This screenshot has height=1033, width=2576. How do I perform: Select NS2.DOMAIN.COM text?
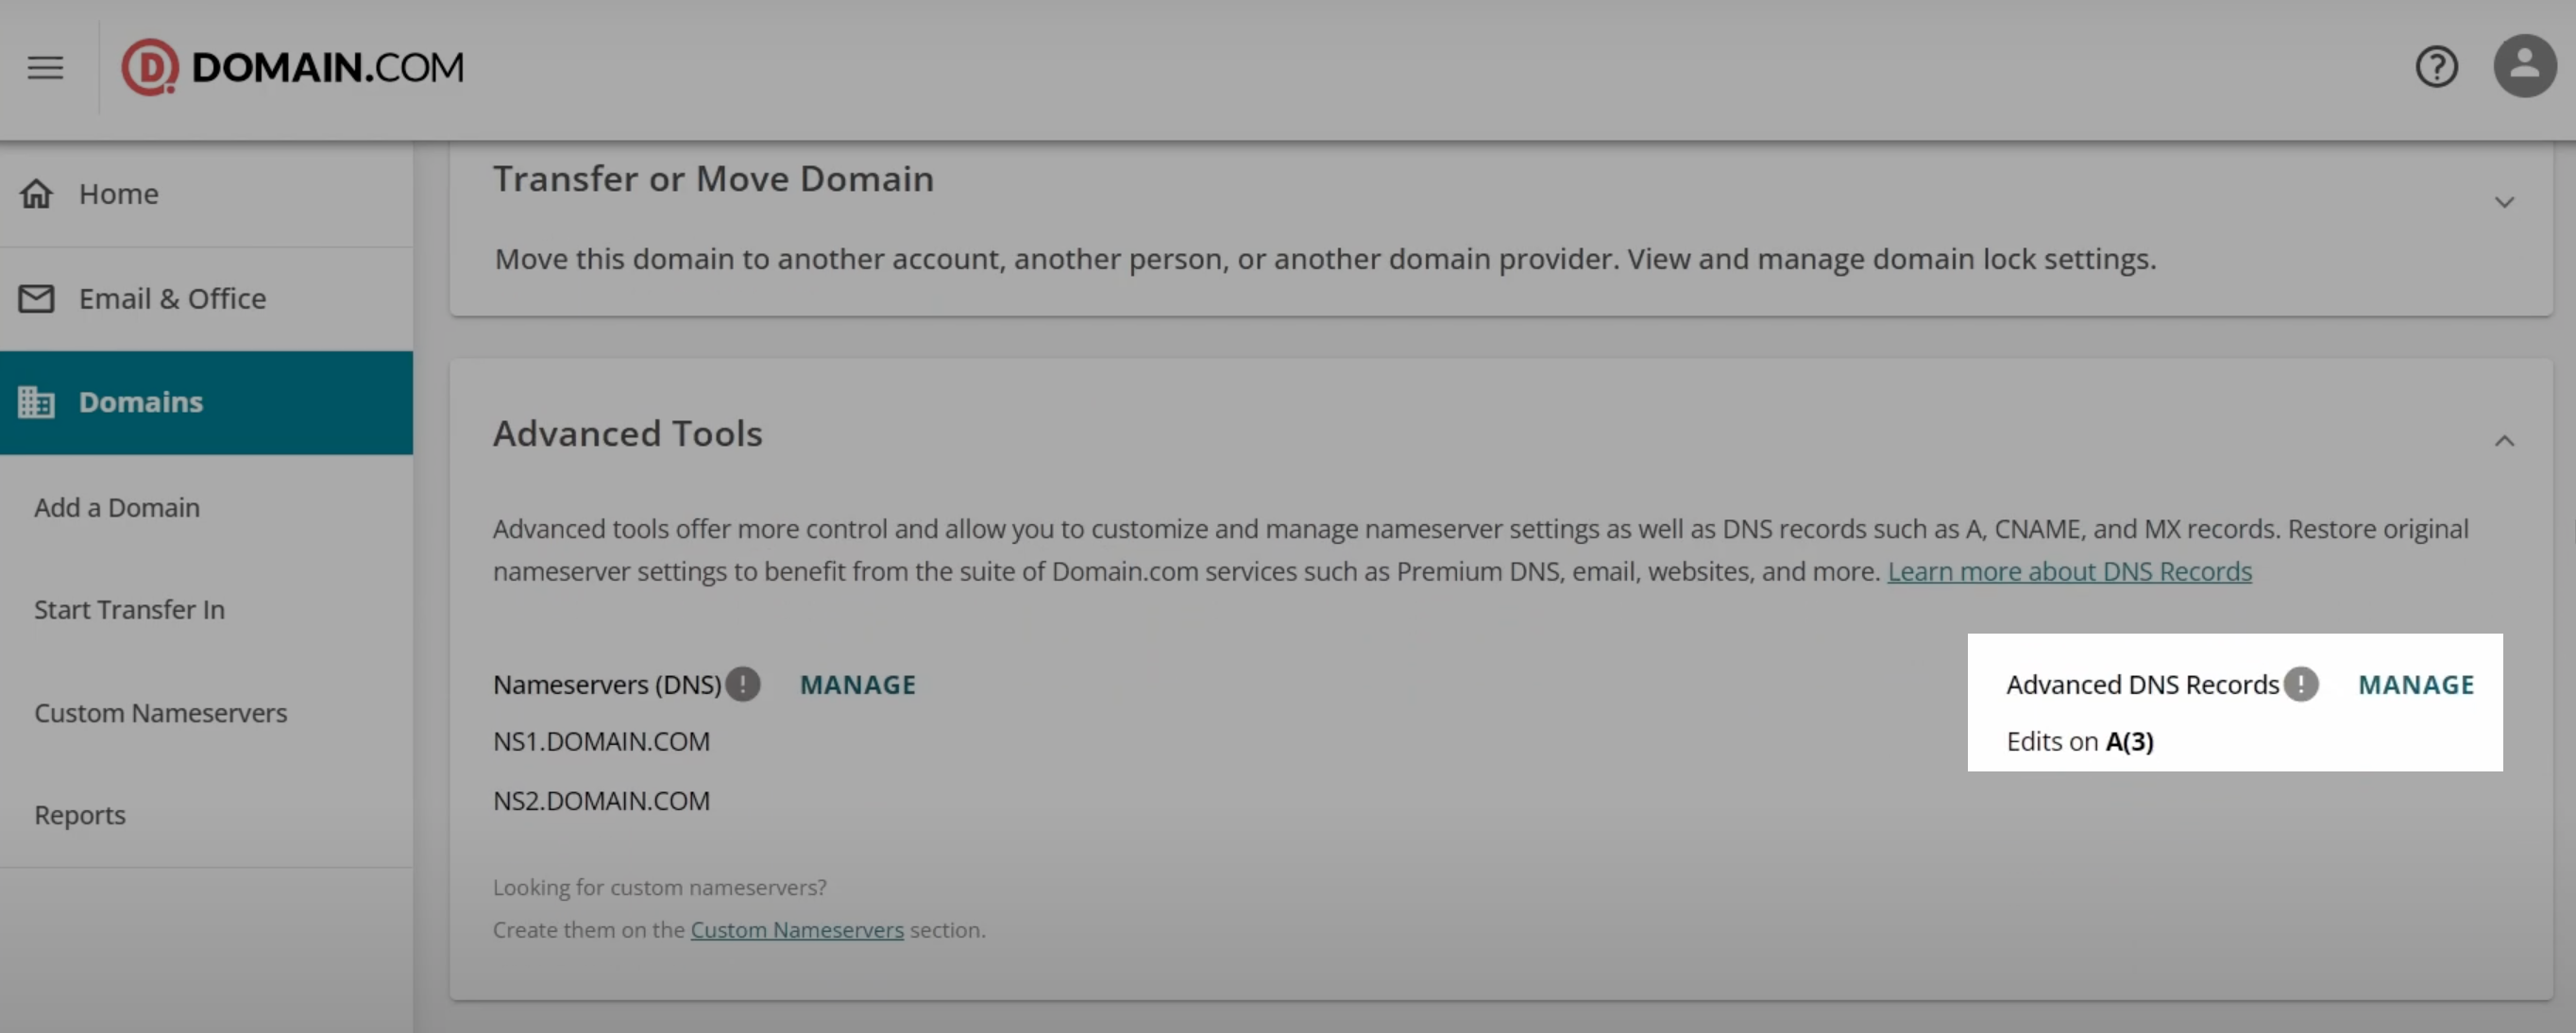601,801
